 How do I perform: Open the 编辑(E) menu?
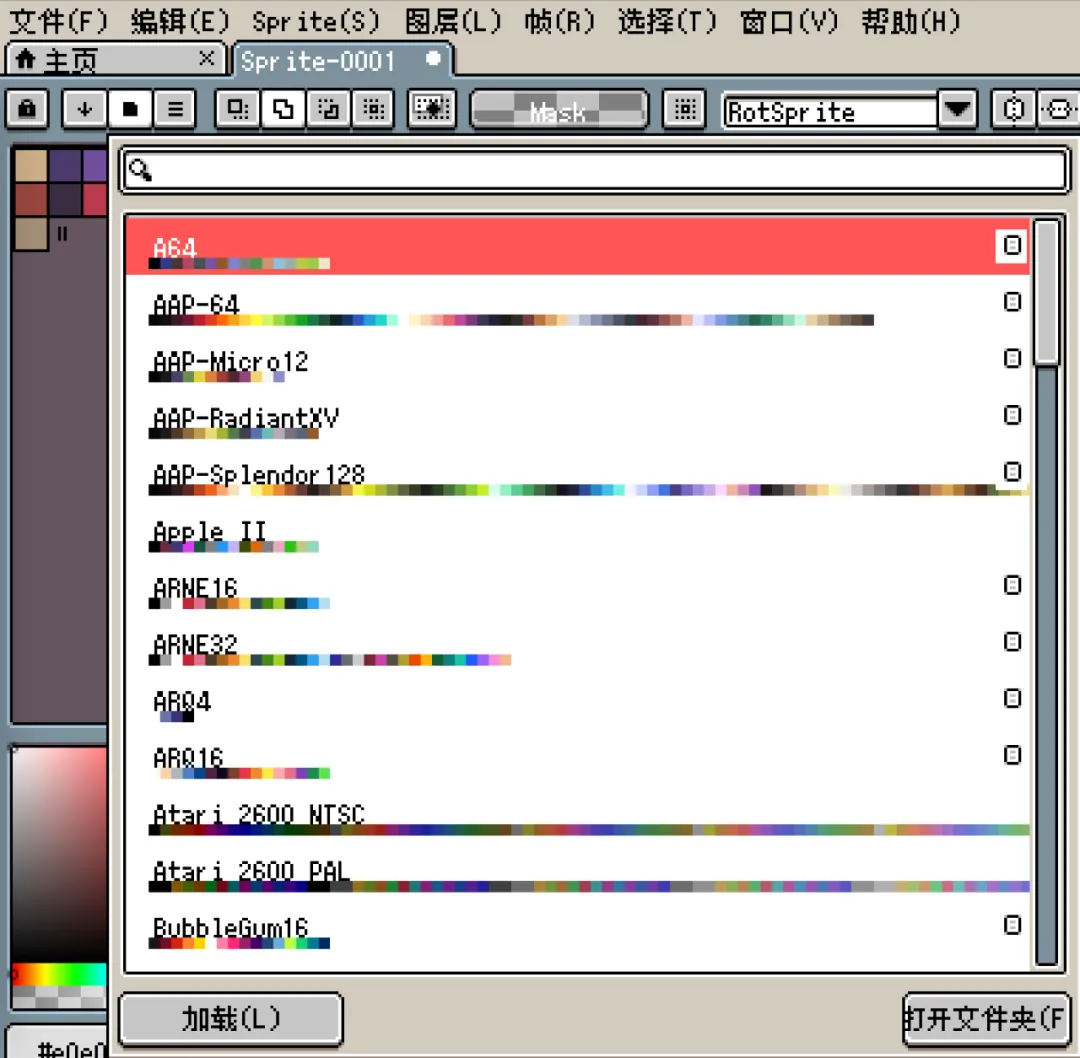(180, 21)
